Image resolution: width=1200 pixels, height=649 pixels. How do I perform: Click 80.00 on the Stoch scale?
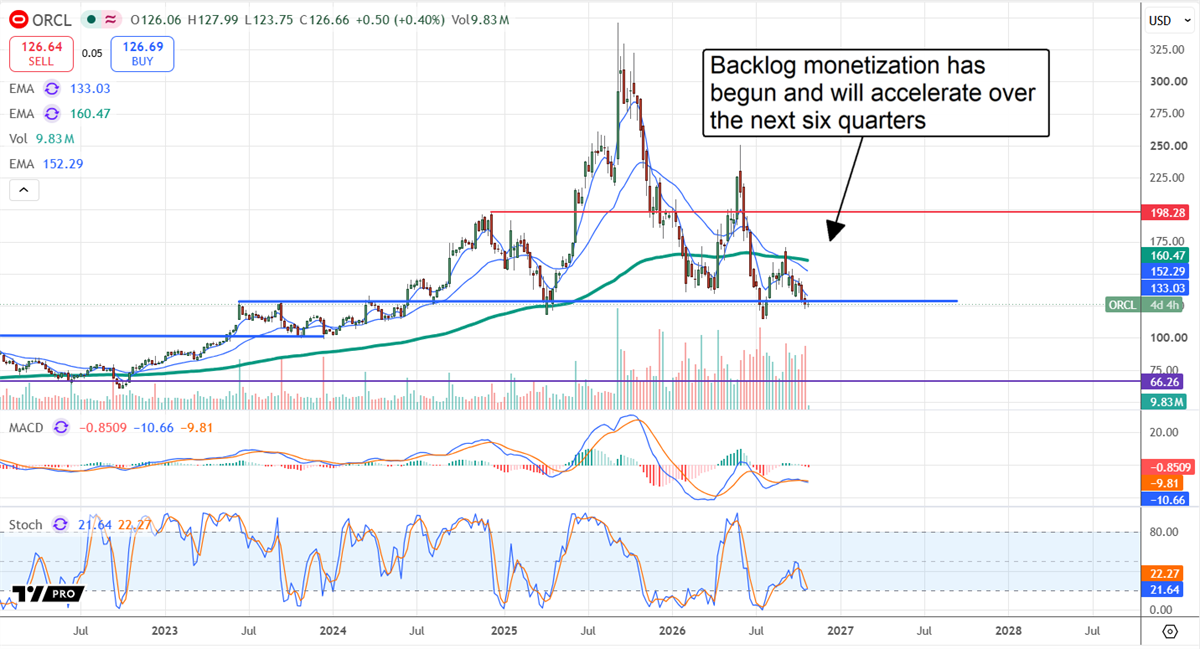pos(1164,532)
